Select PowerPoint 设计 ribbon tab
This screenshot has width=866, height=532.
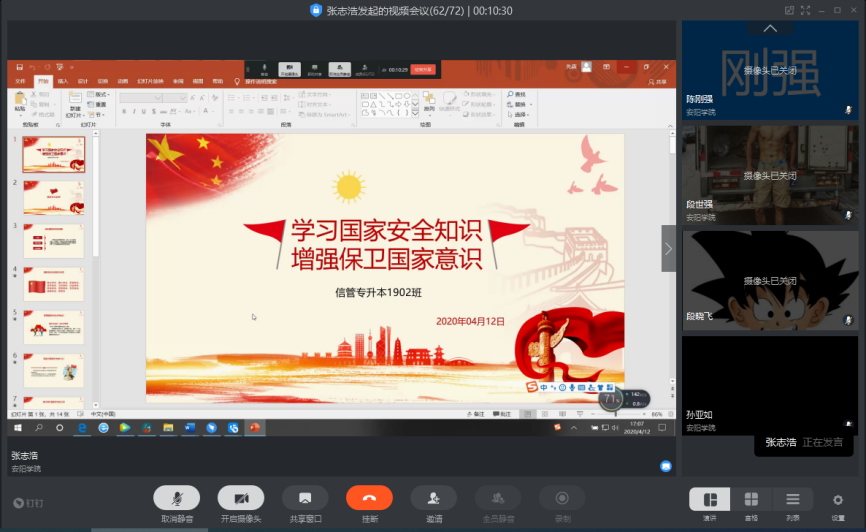(x=83, y=81)
